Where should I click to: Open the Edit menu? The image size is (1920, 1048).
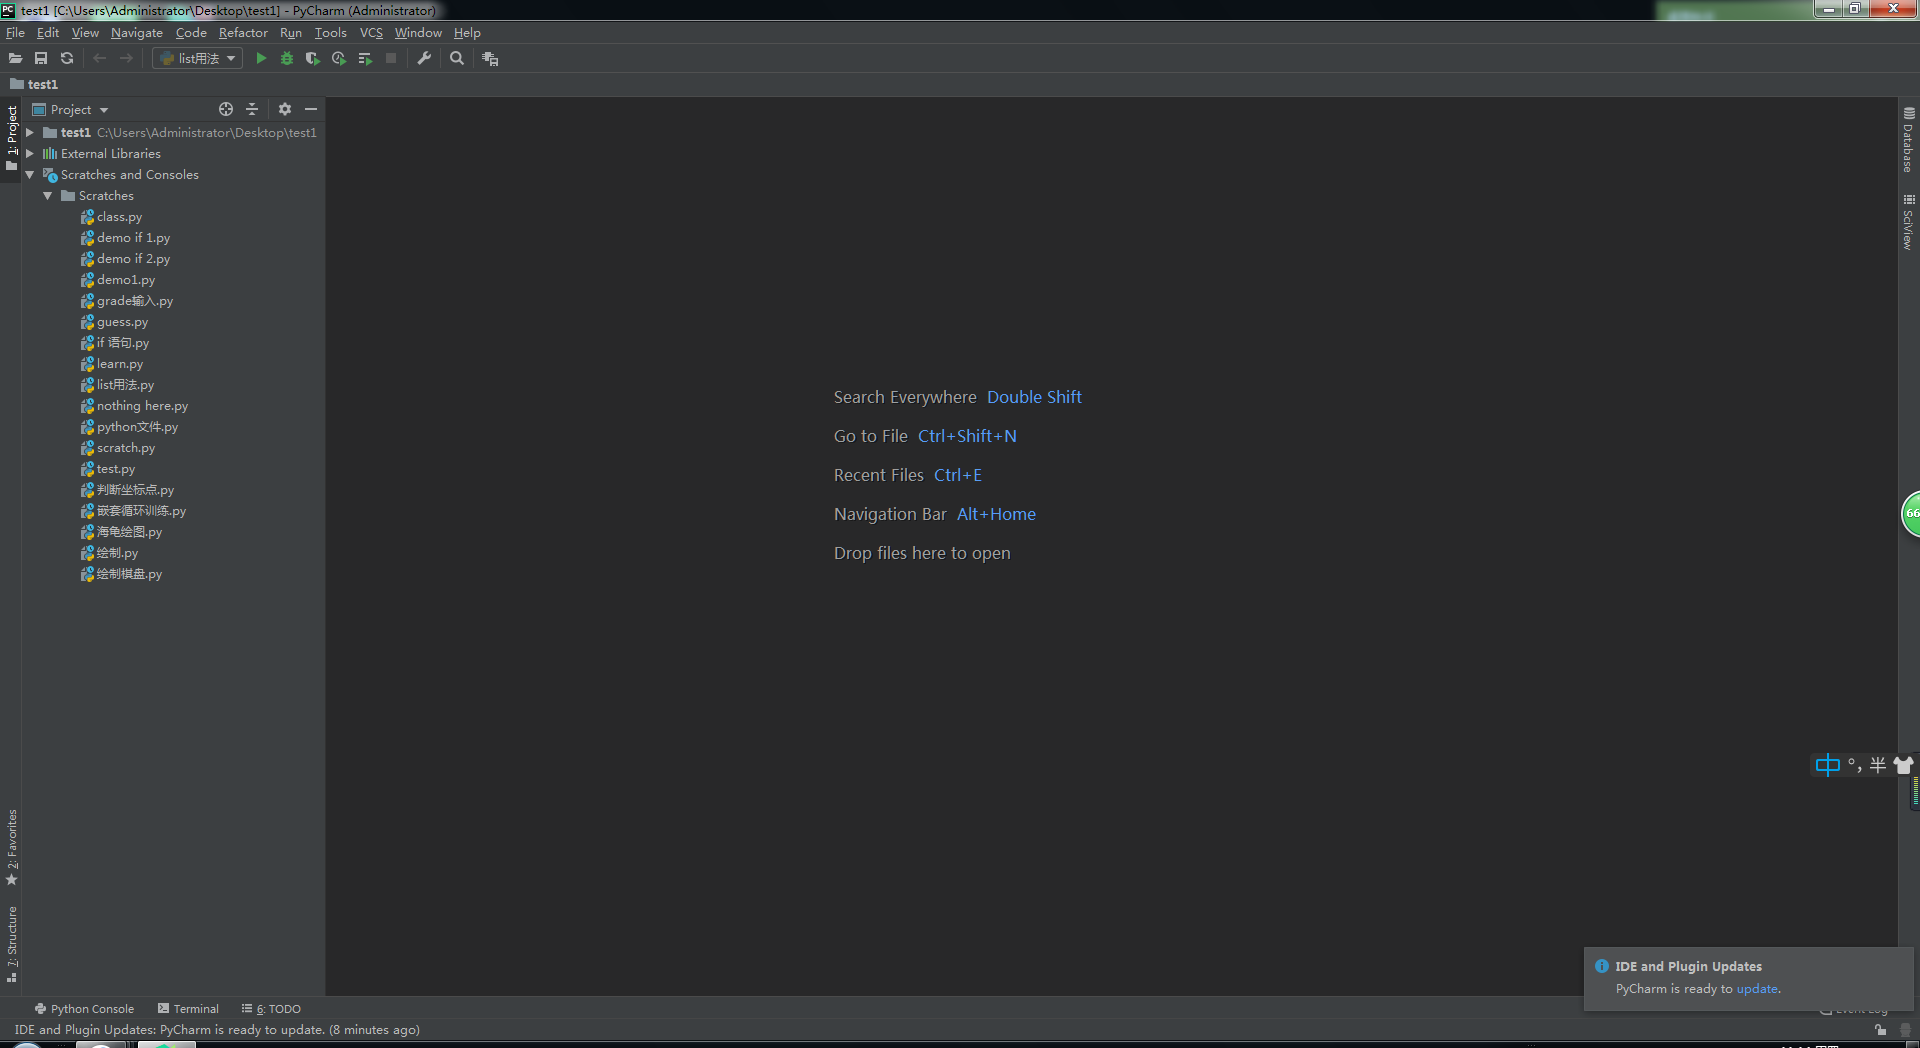coord(48,33)
